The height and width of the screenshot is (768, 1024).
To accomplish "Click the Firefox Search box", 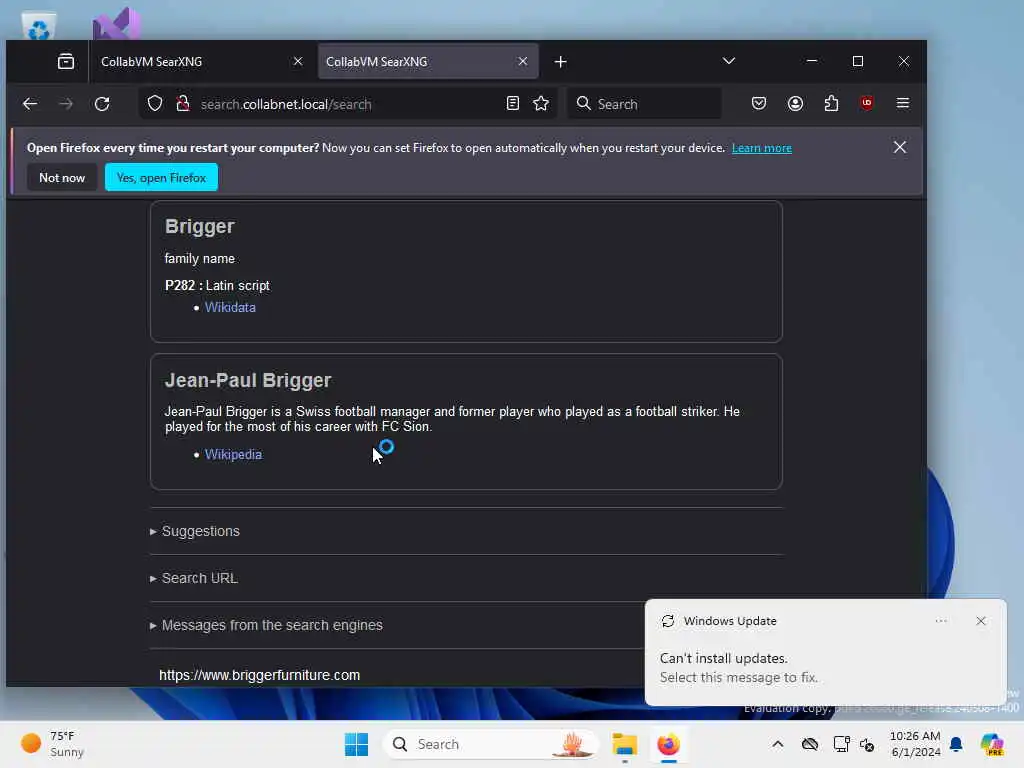I will 644,104.
